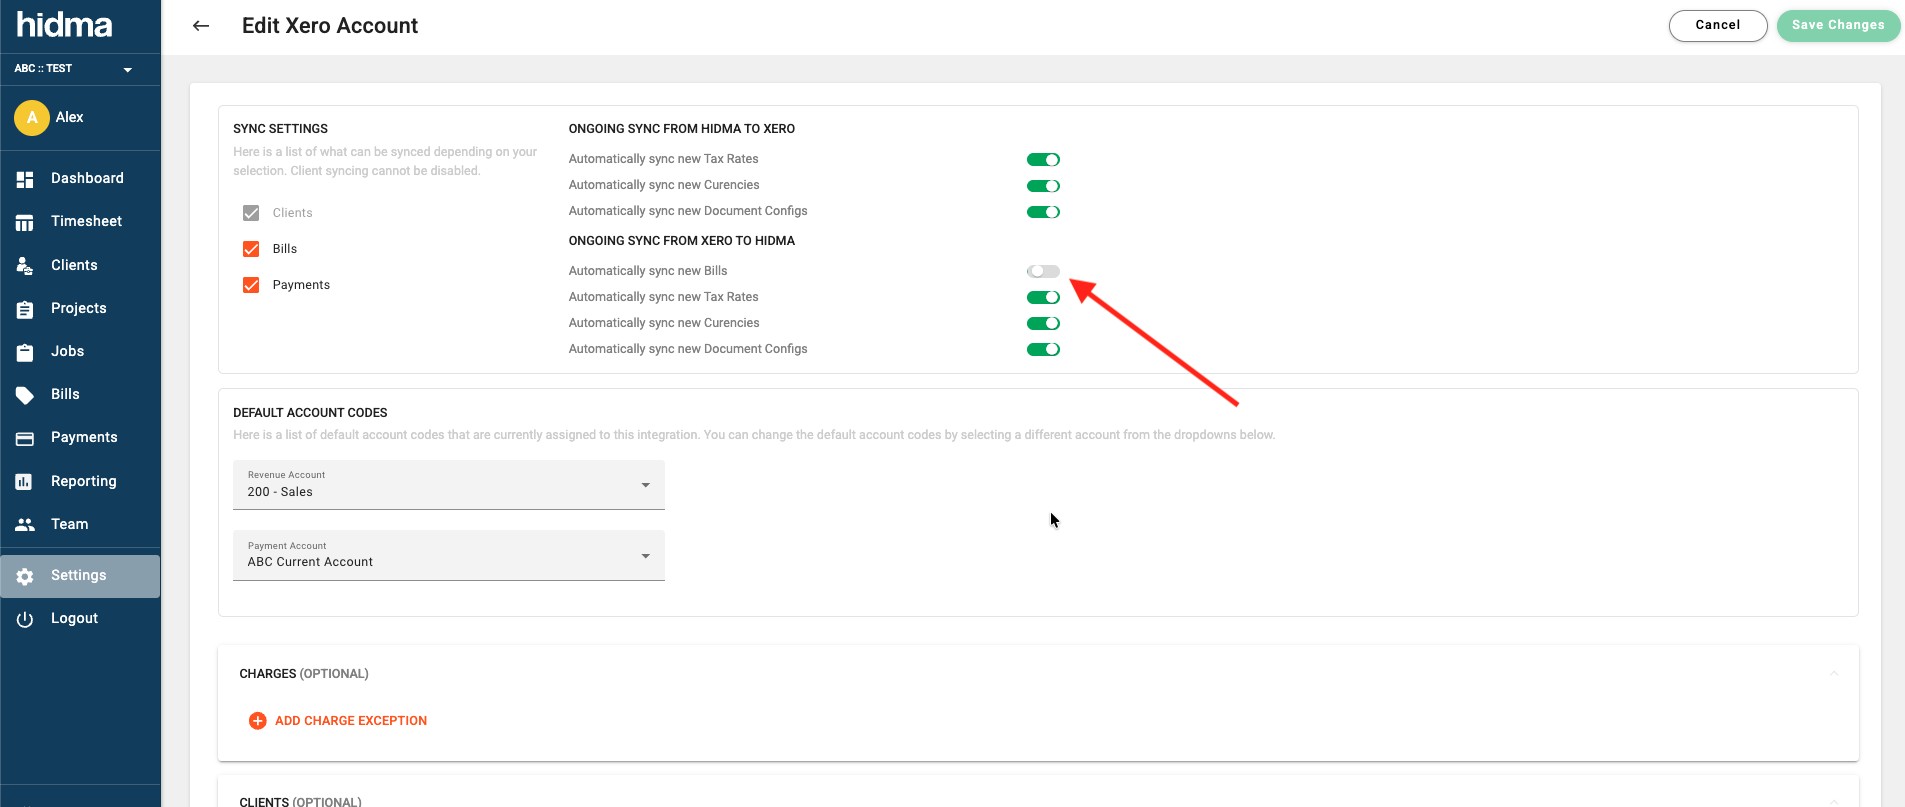This screenshot has width=1905, height=807.
Task: Toggle the Clients sync checkbox
Action: tap(251, 213)
